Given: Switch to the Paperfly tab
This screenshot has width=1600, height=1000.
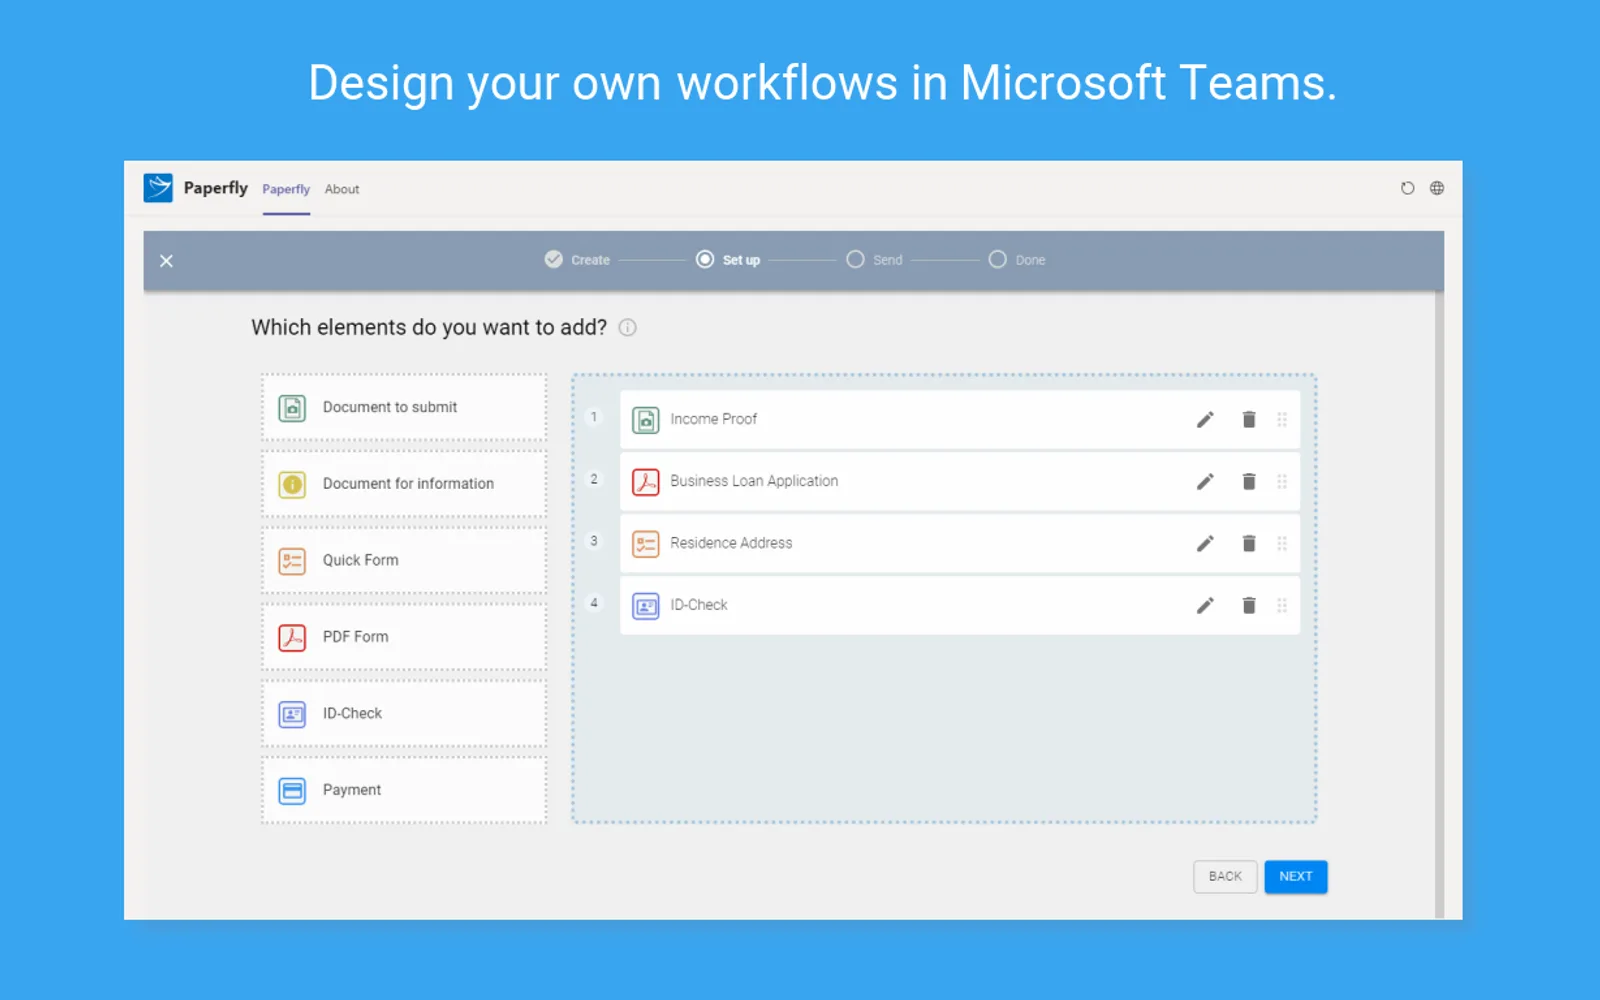Looking at the screenshot, I should (286, 189).
